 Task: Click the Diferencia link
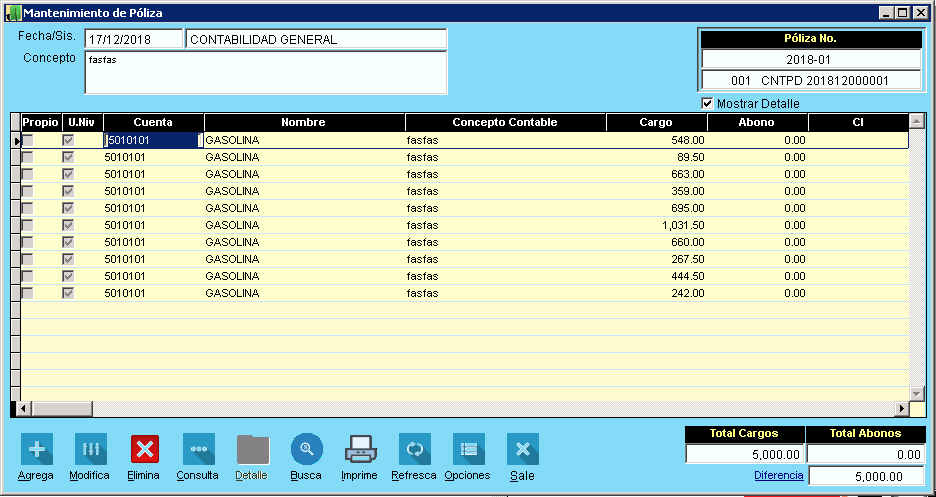(x=778, y=475)
